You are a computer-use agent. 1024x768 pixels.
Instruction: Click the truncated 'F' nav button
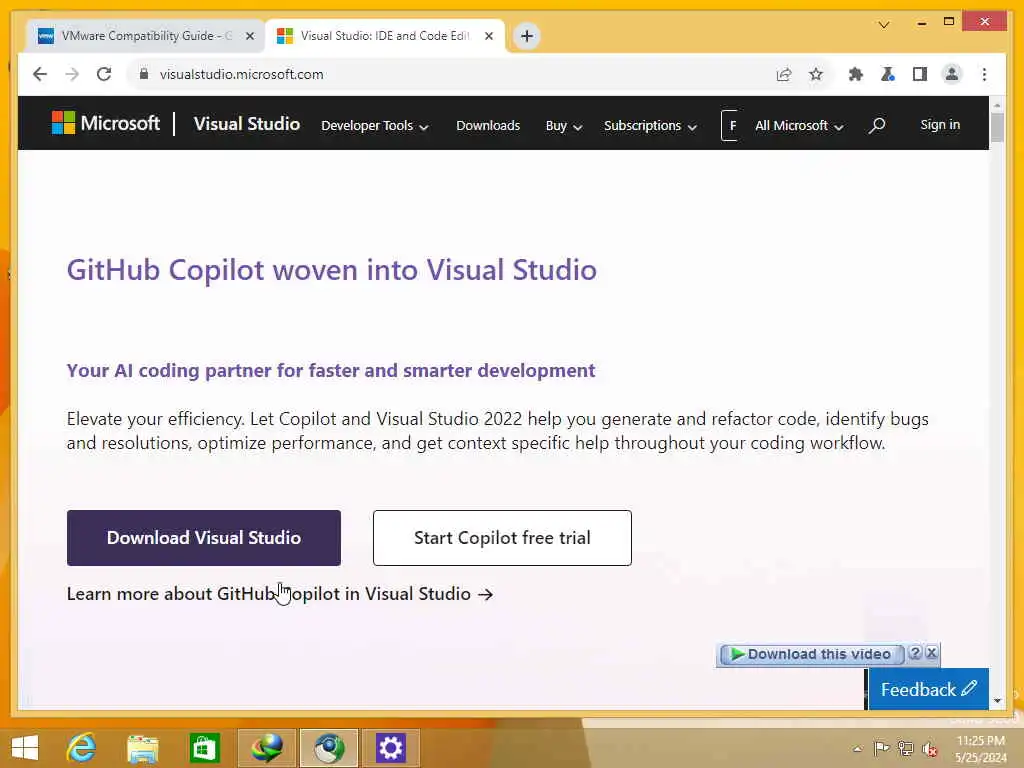point(730,125)
